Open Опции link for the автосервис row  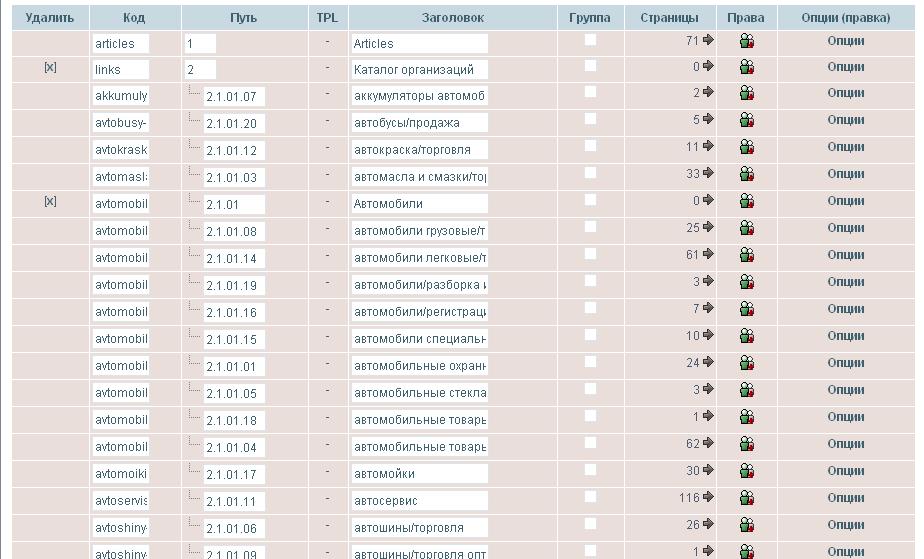point(845,498)
